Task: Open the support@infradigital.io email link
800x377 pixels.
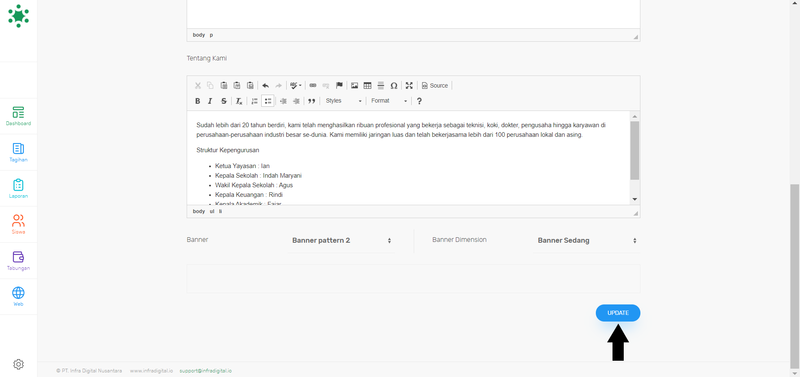Action: 206,371
